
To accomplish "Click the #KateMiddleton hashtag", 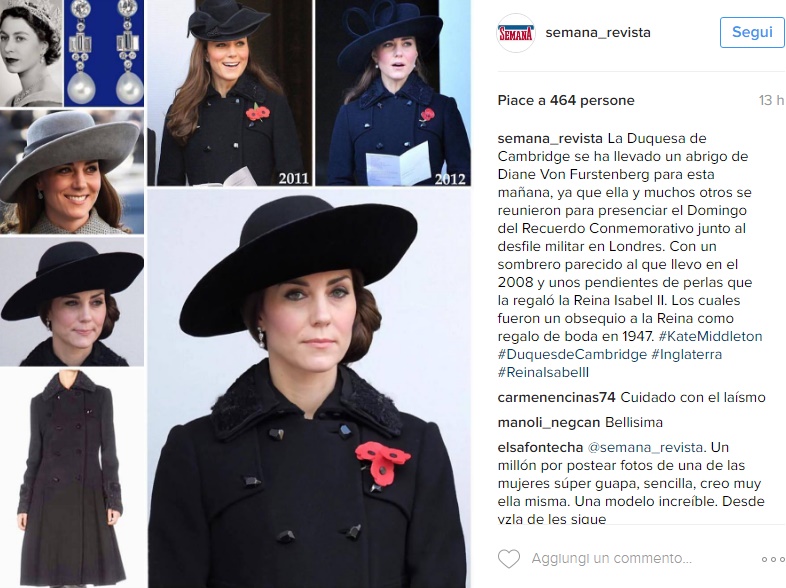I will pos(710,336).
